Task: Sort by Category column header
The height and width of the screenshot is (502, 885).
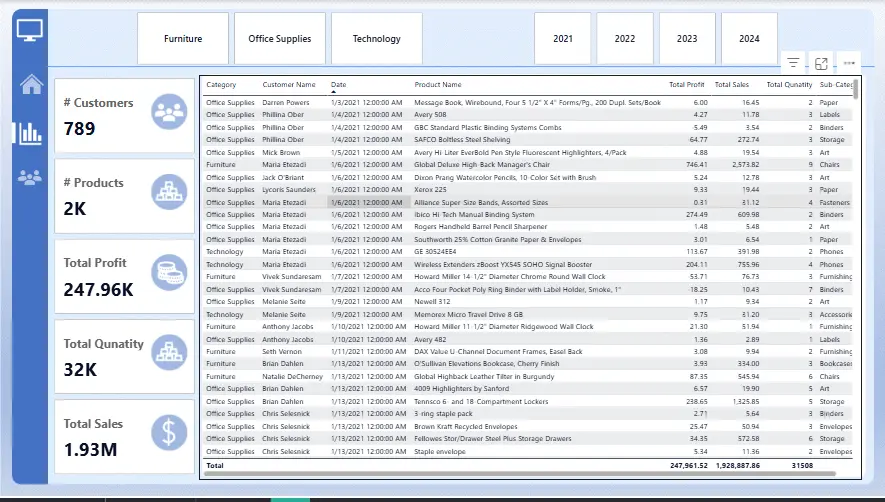Action: tap(221, 85)
